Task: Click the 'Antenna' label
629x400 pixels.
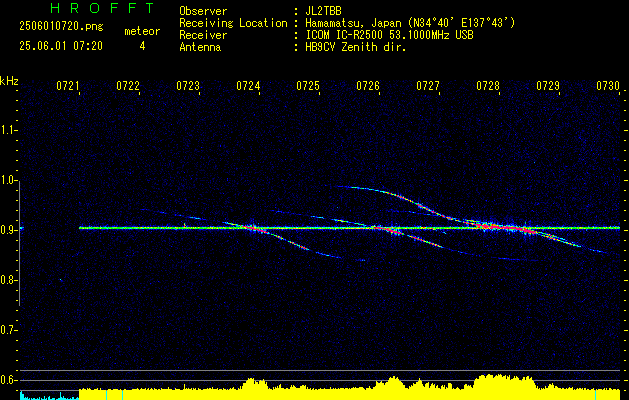Action: 200,47
